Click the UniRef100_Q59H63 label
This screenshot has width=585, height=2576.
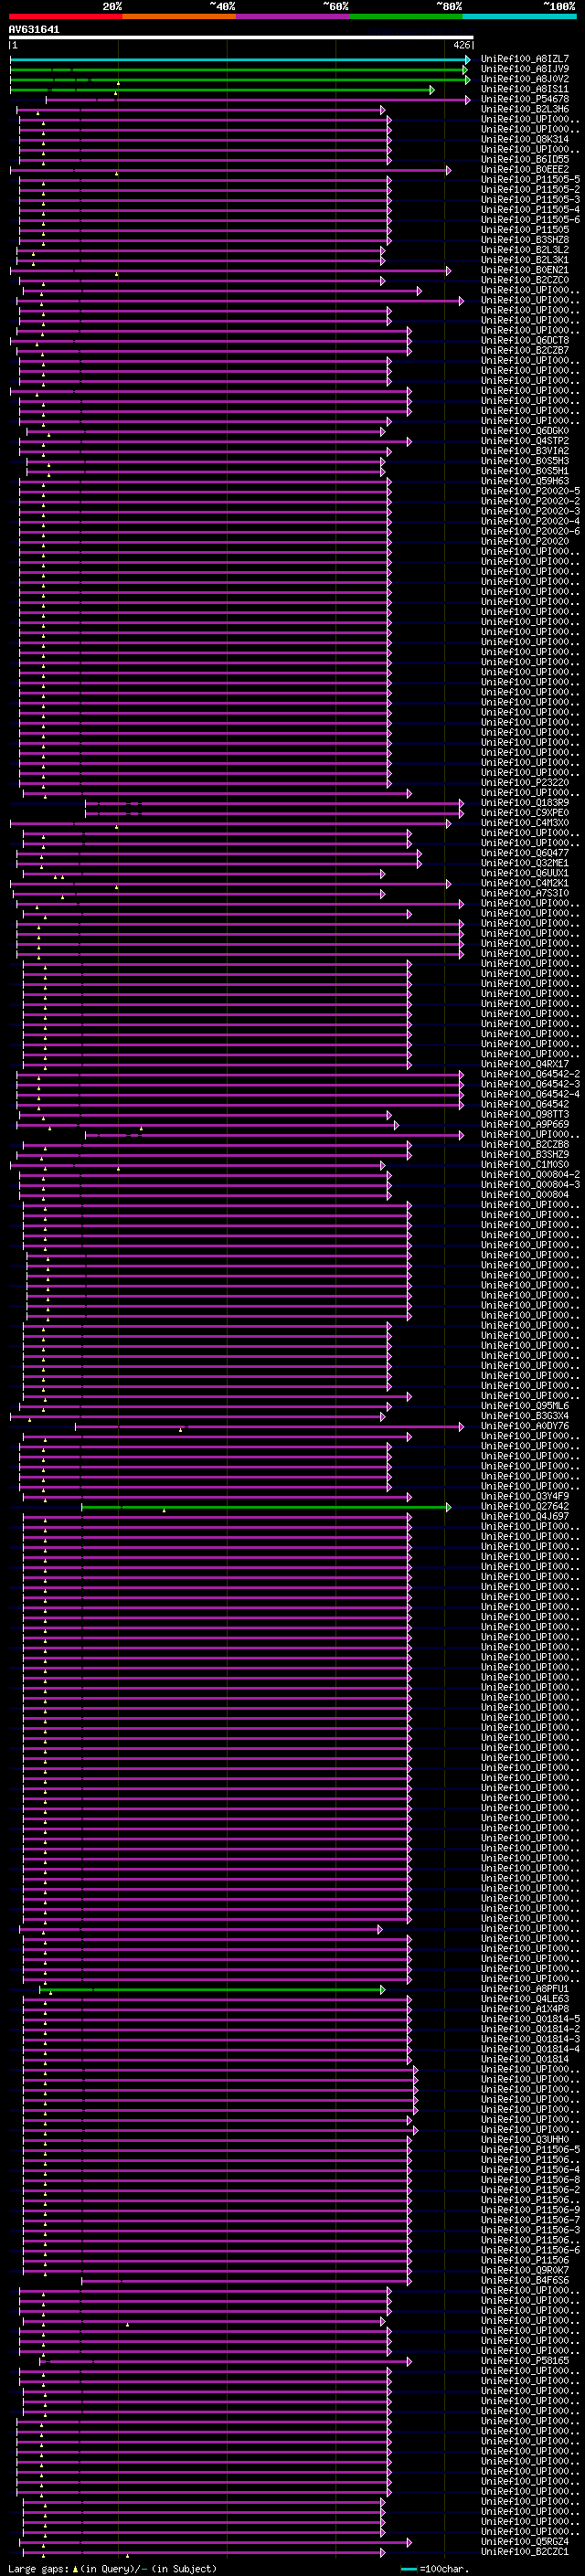[525, 481]
